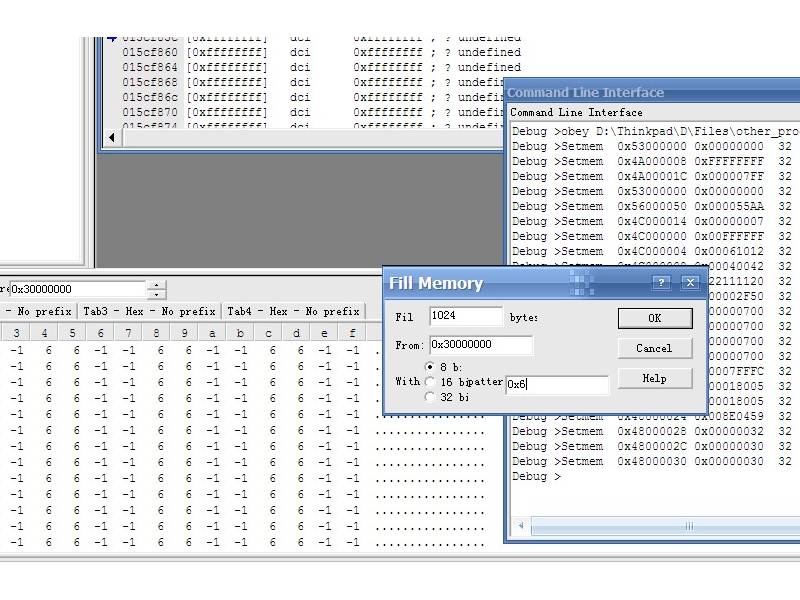Image resolution: width=800 pixels, height=600 pixels.
Task: Switch to Tab4 - Hex - No prefix
Action: click(293, 311)
